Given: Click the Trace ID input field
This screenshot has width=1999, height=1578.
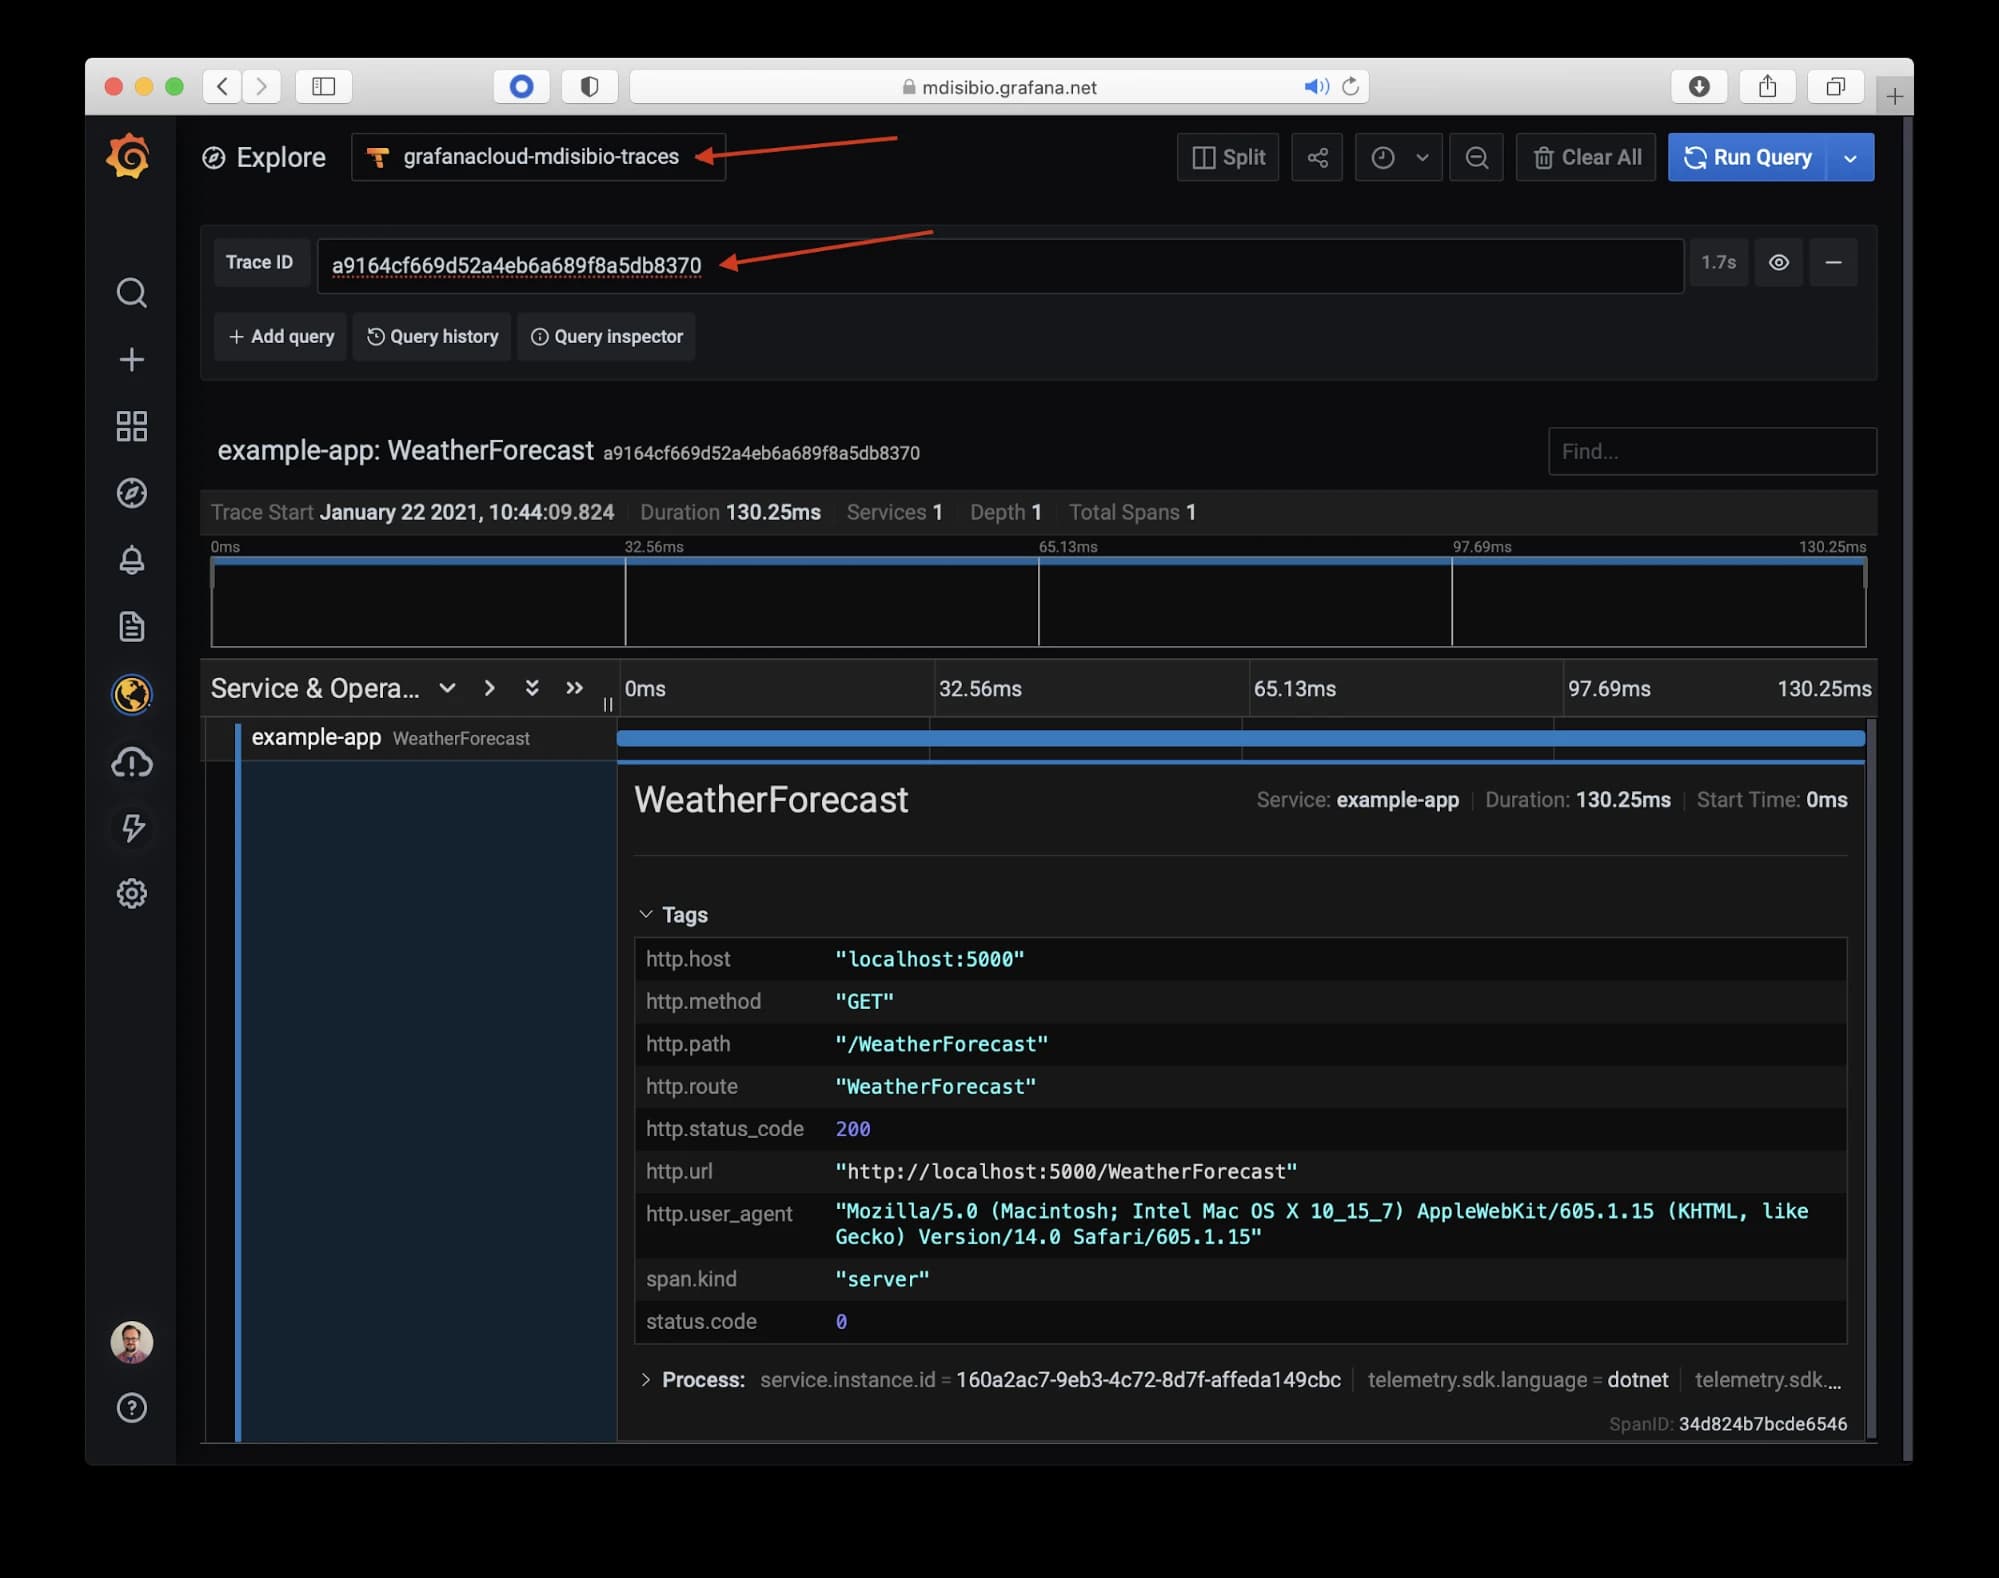Looking at the screenshot, I should coord(1000,265).
